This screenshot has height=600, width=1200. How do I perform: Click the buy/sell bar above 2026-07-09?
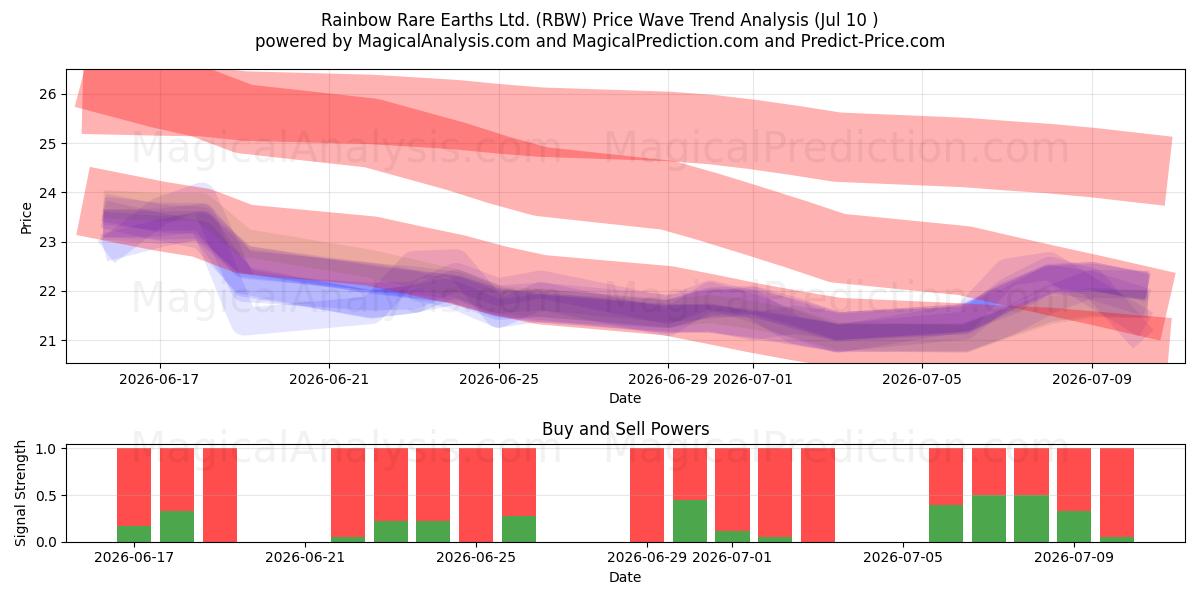[1074, 495]
